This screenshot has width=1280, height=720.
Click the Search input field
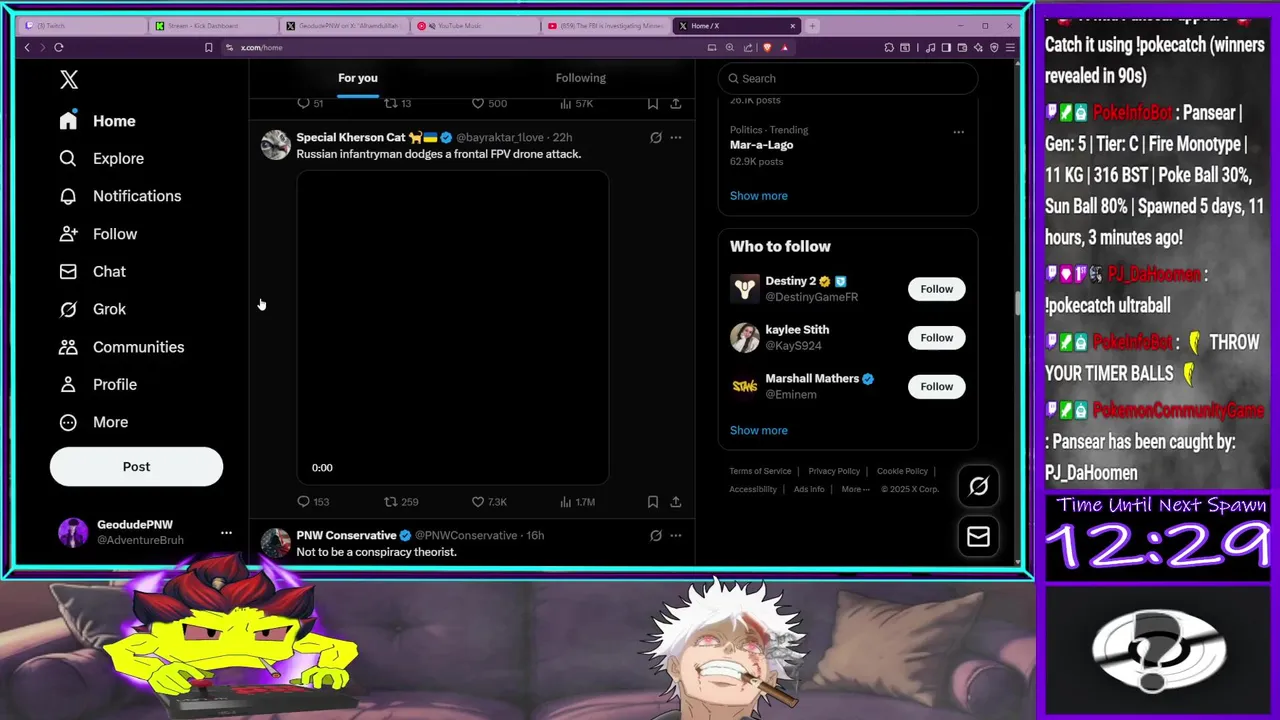(848, 78)
